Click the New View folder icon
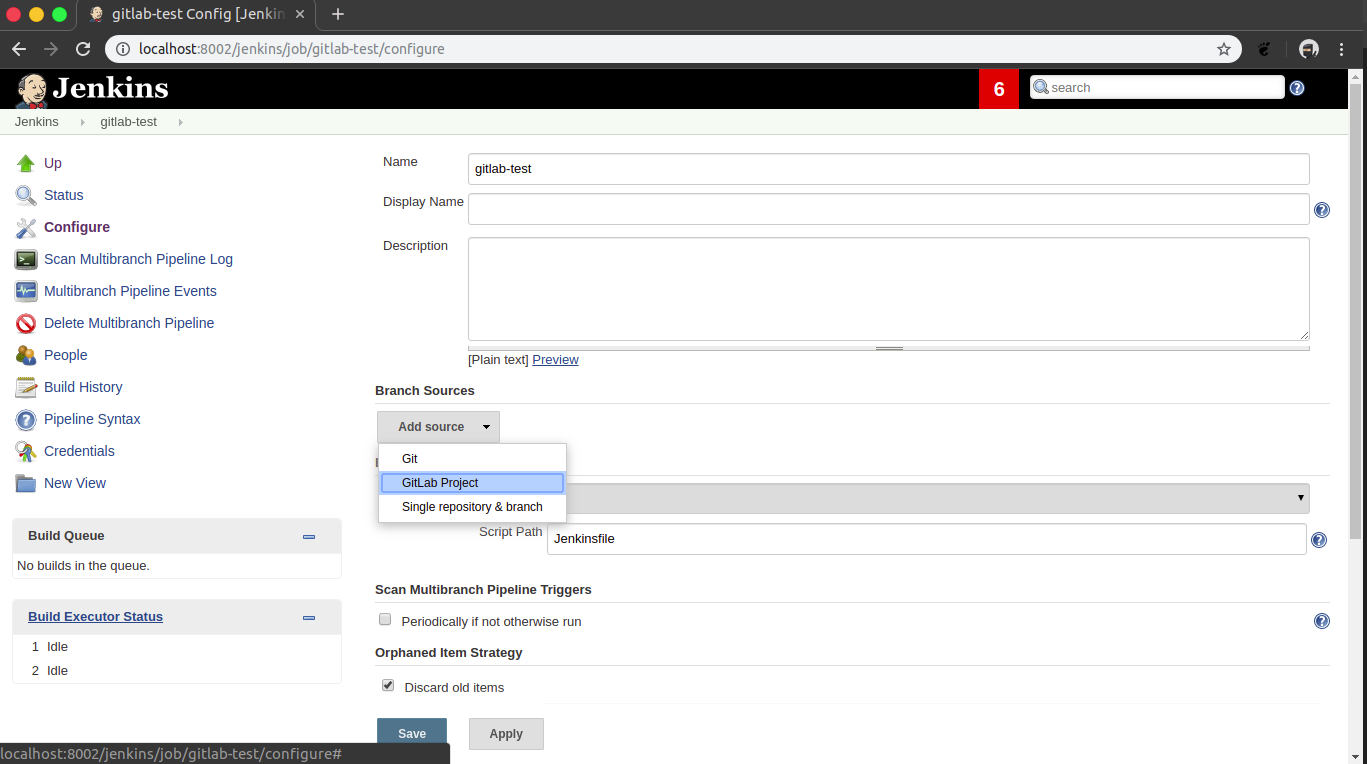The width and height of the screenshot is (1367, 764). [x=26, y=483]
